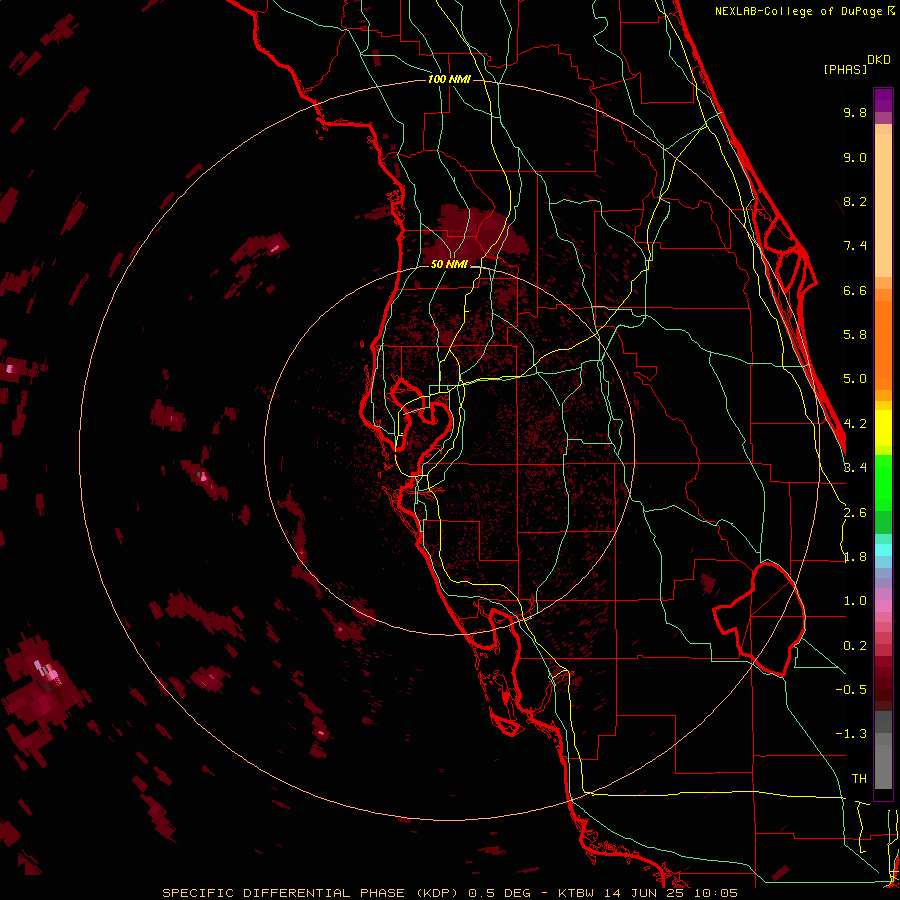This screenshot has height=900, width=900.
Task: Click the 1.0 legend value
Action: coord(855,601)
